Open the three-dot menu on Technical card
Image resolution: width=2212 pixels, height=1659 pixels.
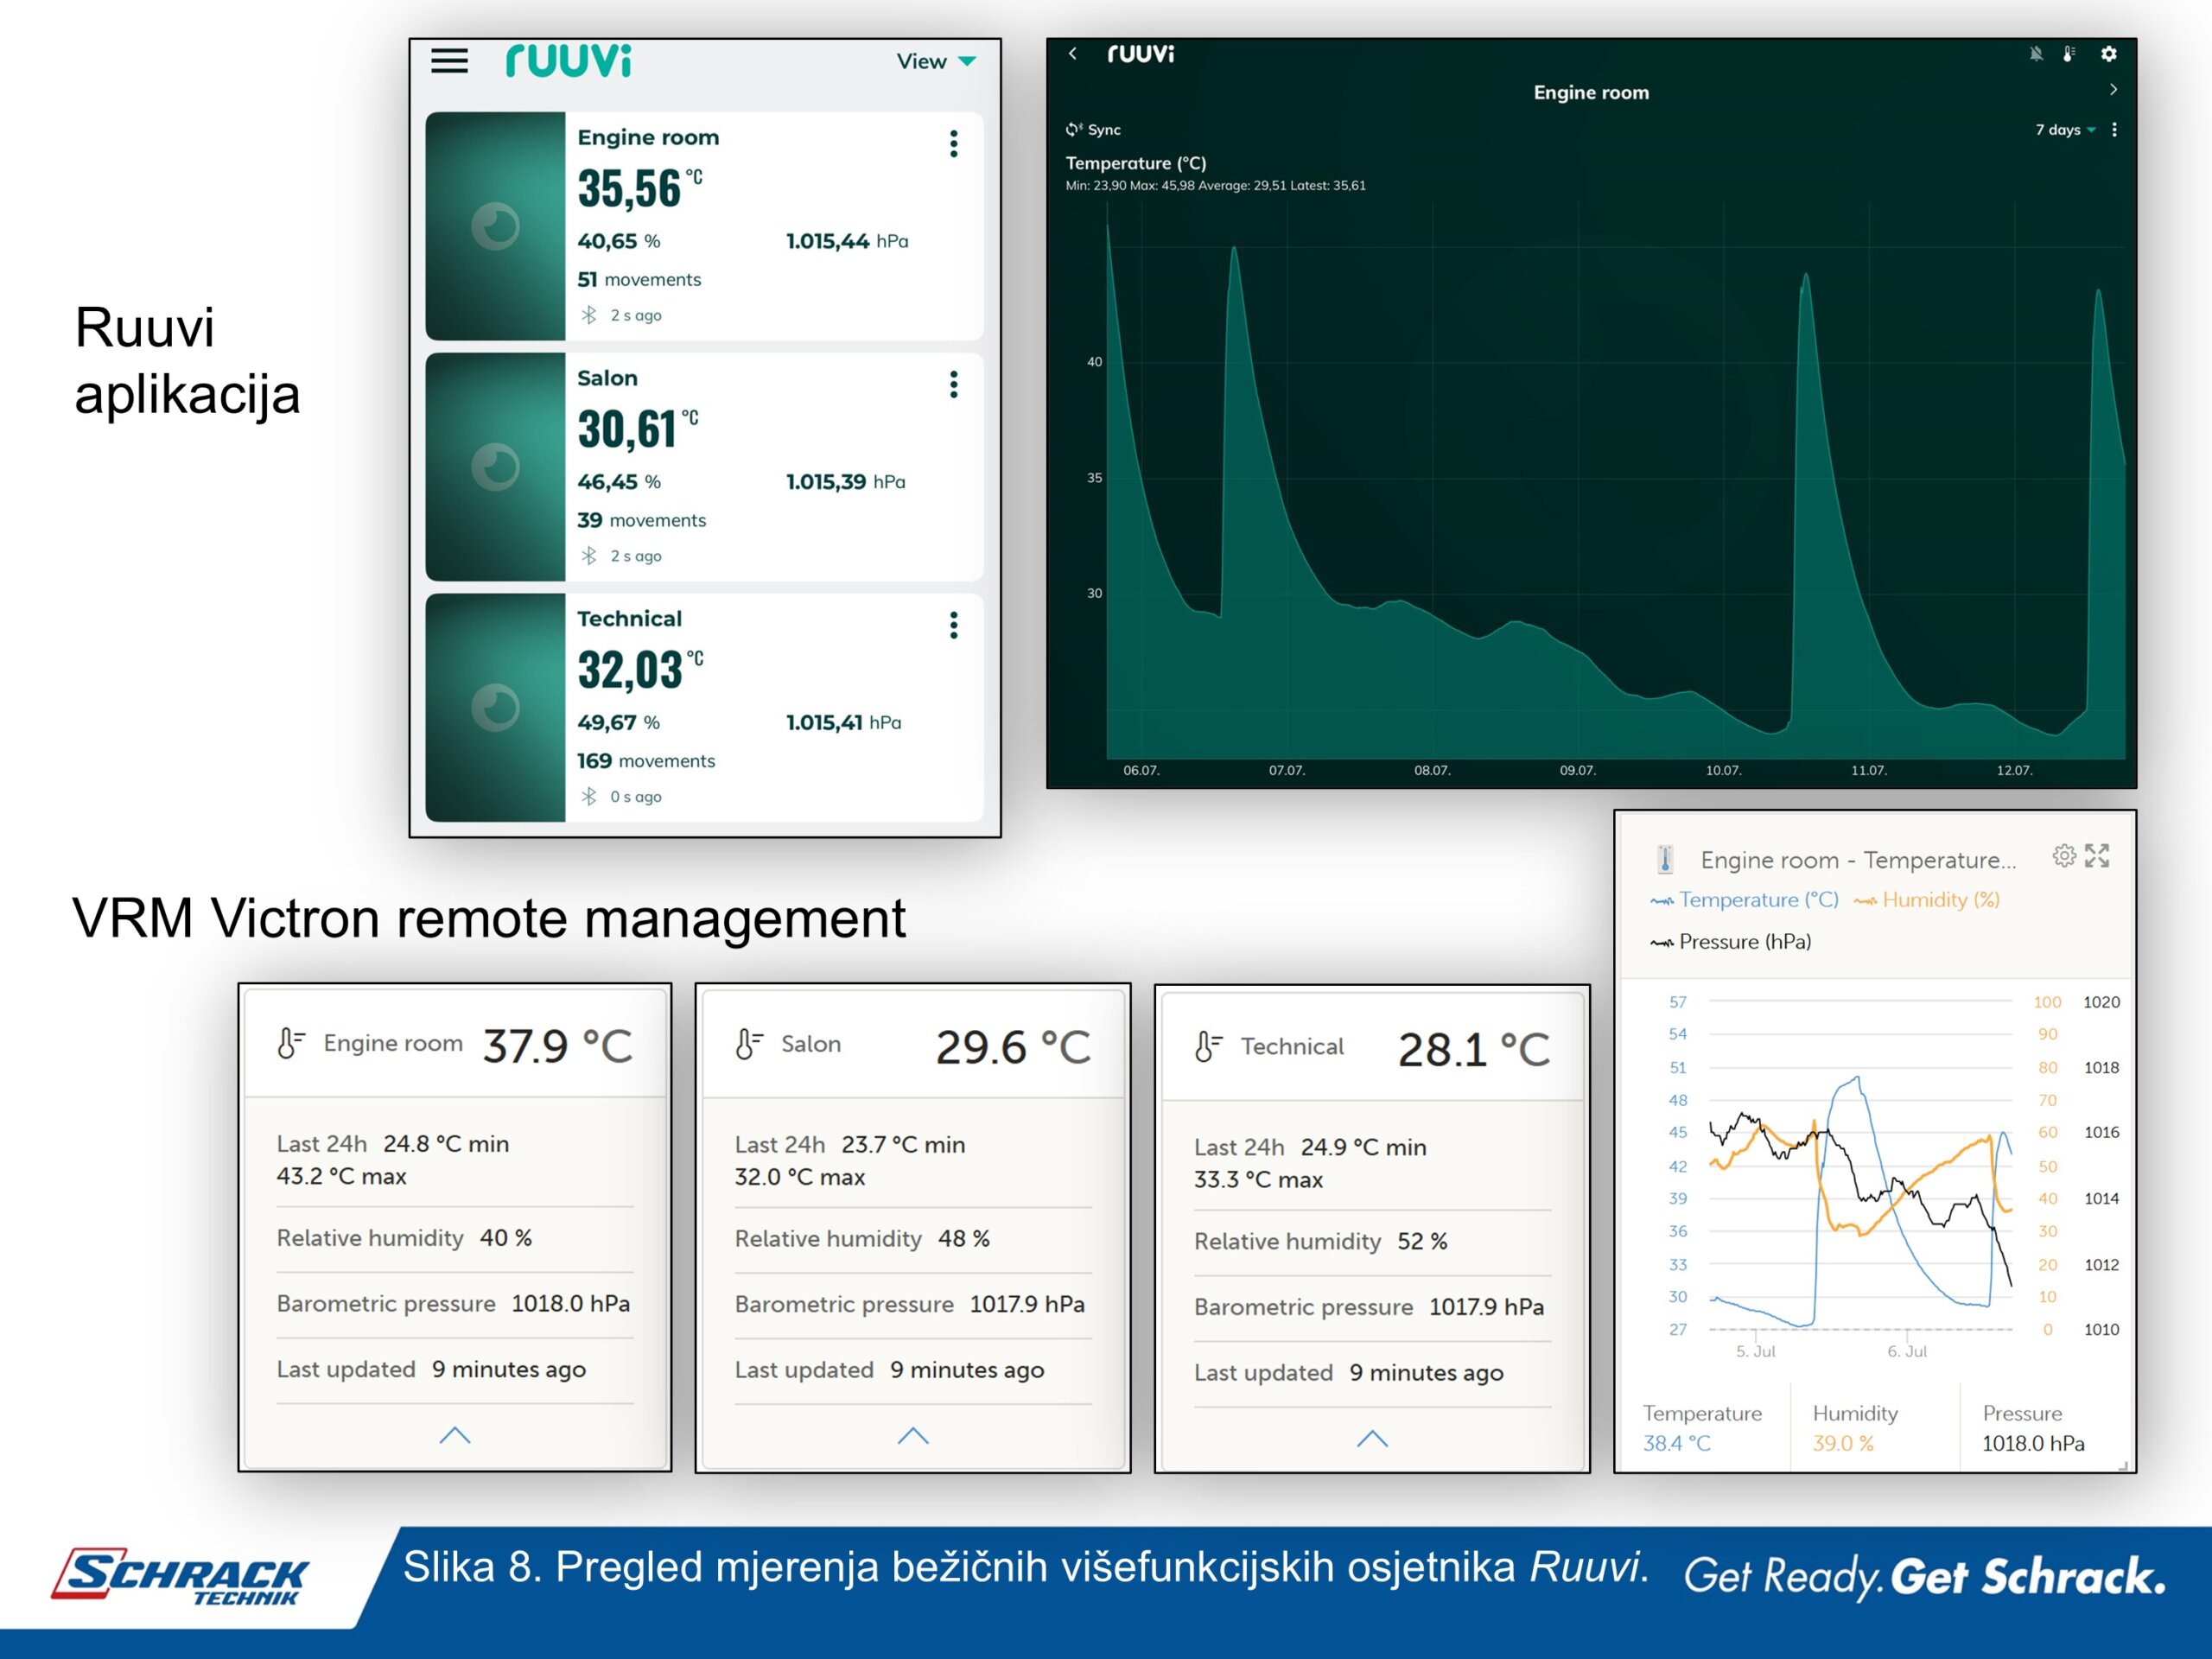953,625
